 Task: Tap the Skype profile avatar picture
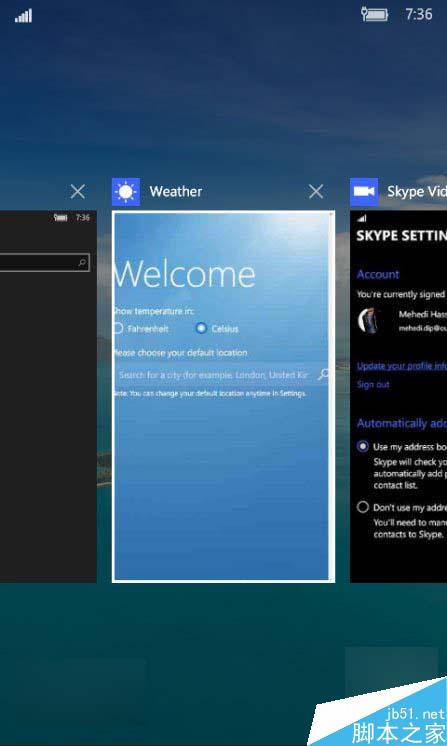point(369,319)
